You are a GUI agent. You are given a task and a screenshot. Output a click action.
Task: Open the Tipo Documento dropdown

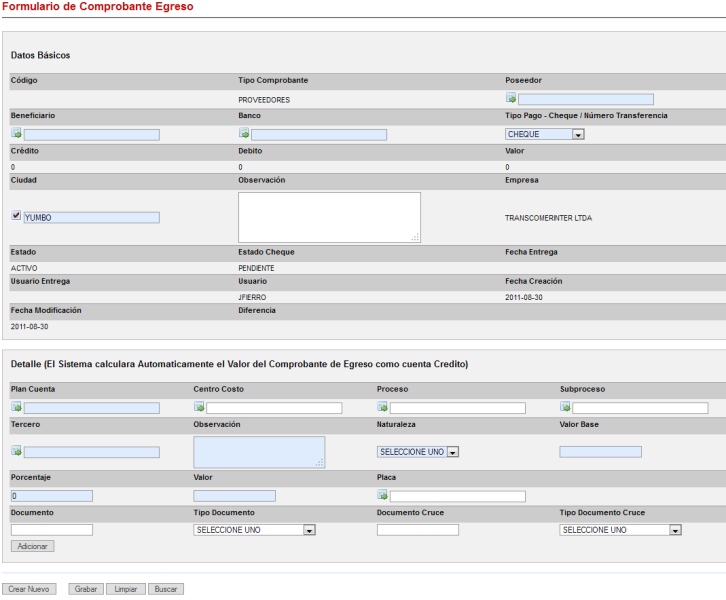pos(255,530)
